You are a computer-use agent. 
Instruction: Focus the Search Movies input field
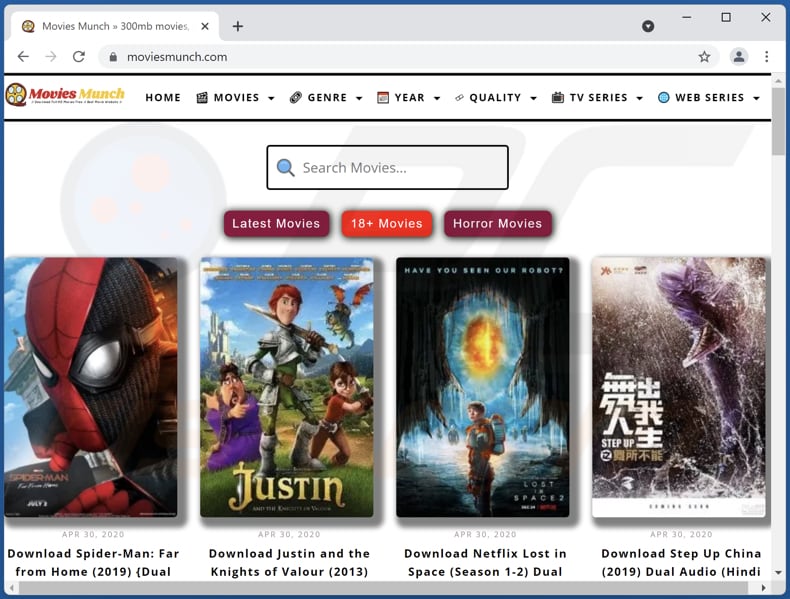(x=387, y=167)
